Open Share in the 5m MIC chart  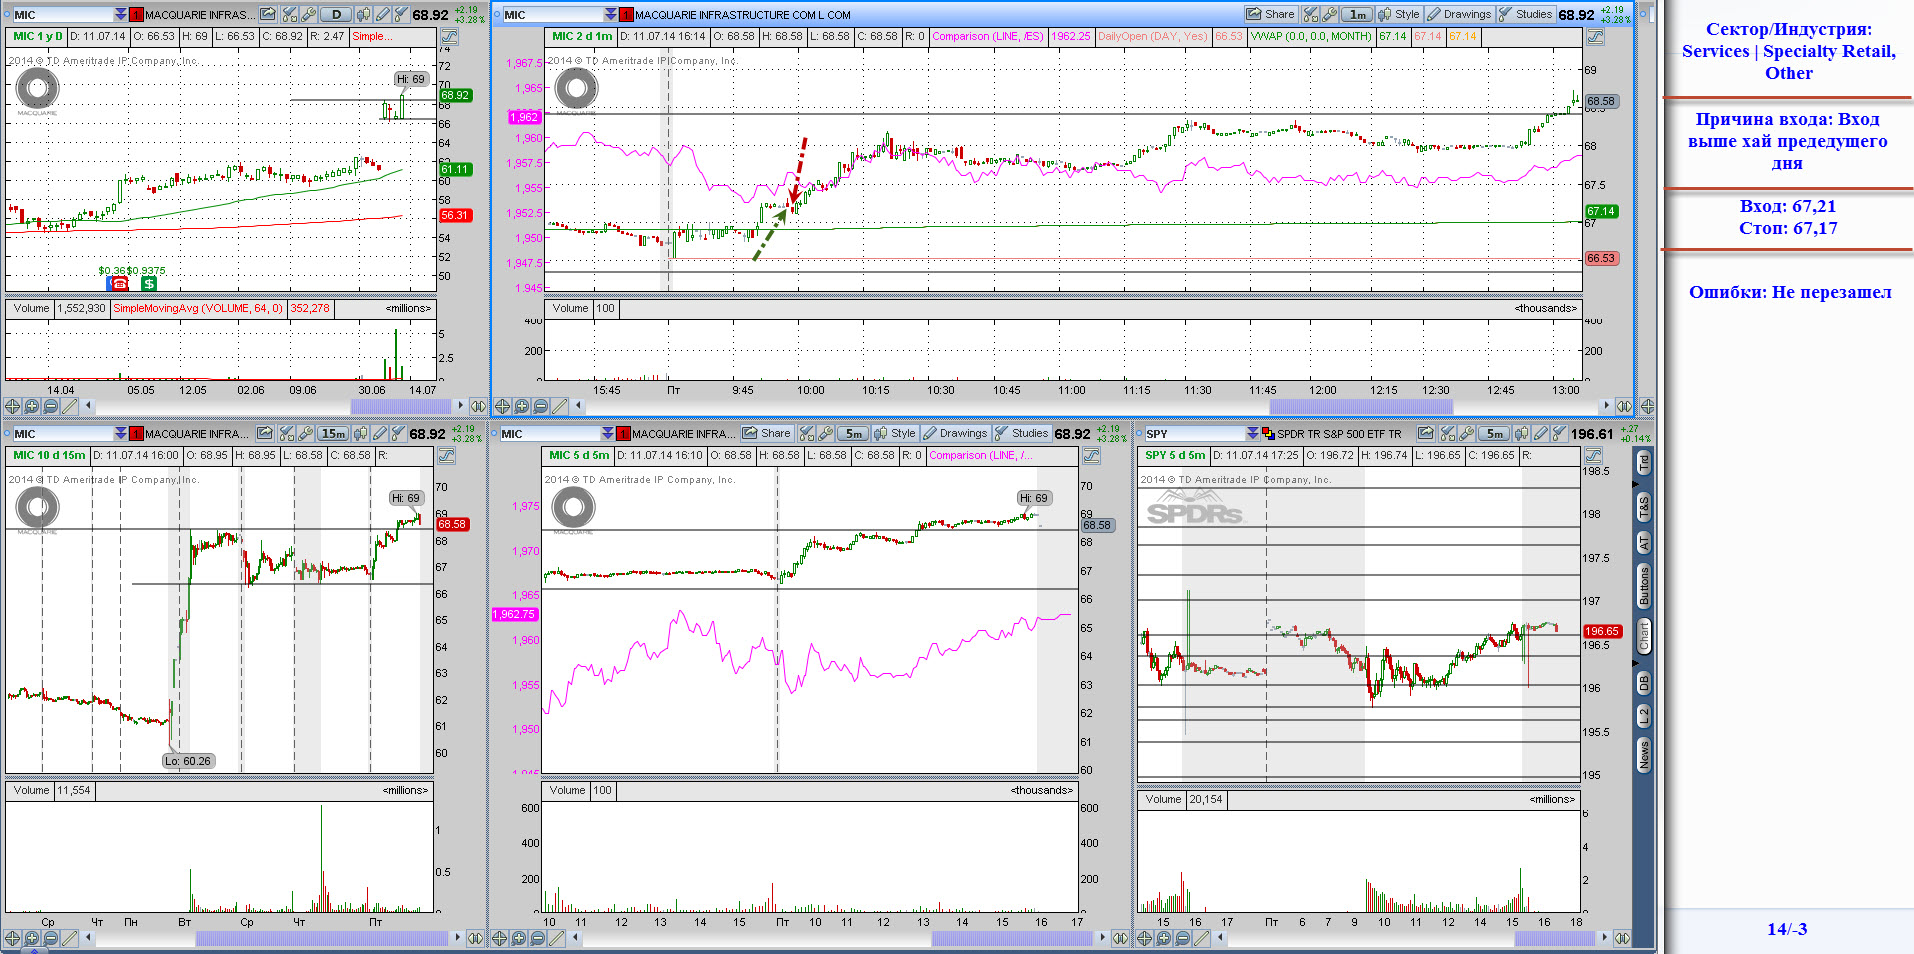[x=766, y=433]
